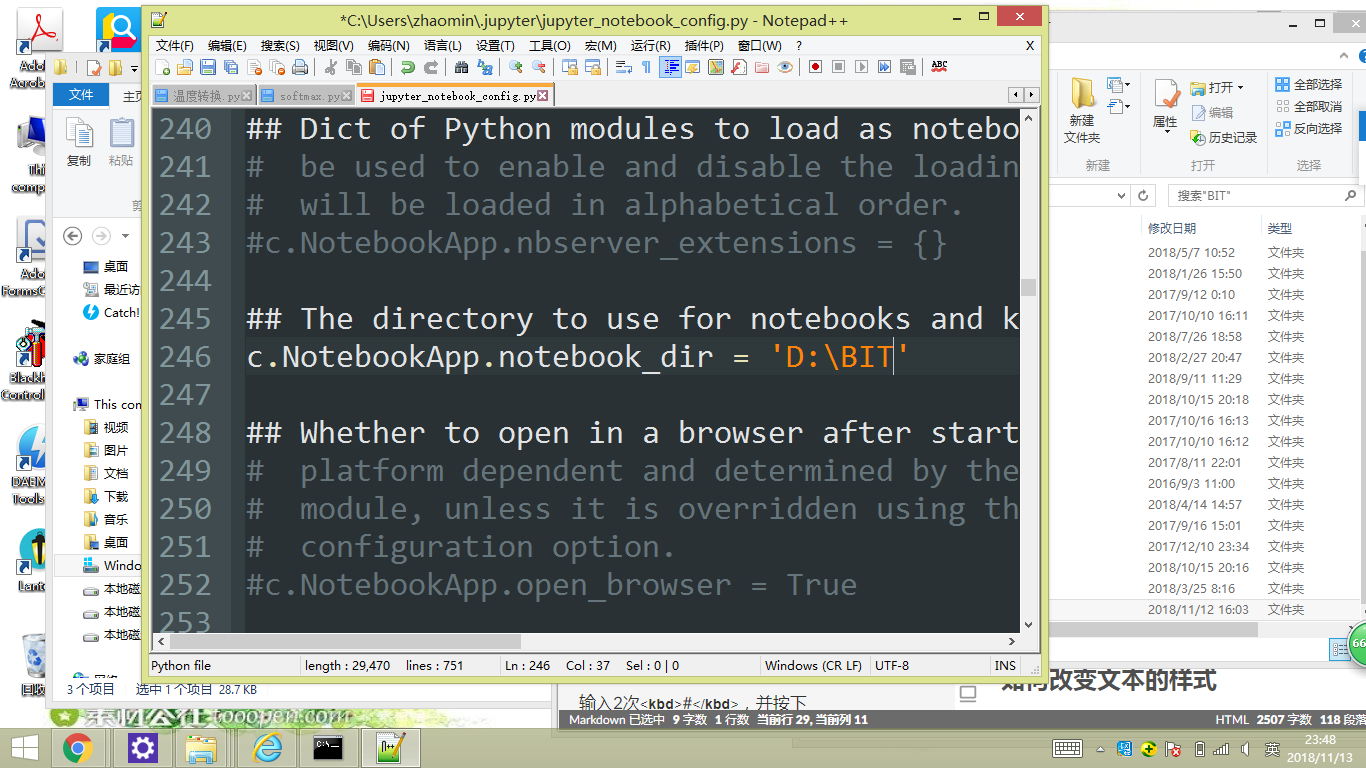Click 反向选择 in the Explorer ribbon
The image size is (1366, 768).
point(1309,128)
